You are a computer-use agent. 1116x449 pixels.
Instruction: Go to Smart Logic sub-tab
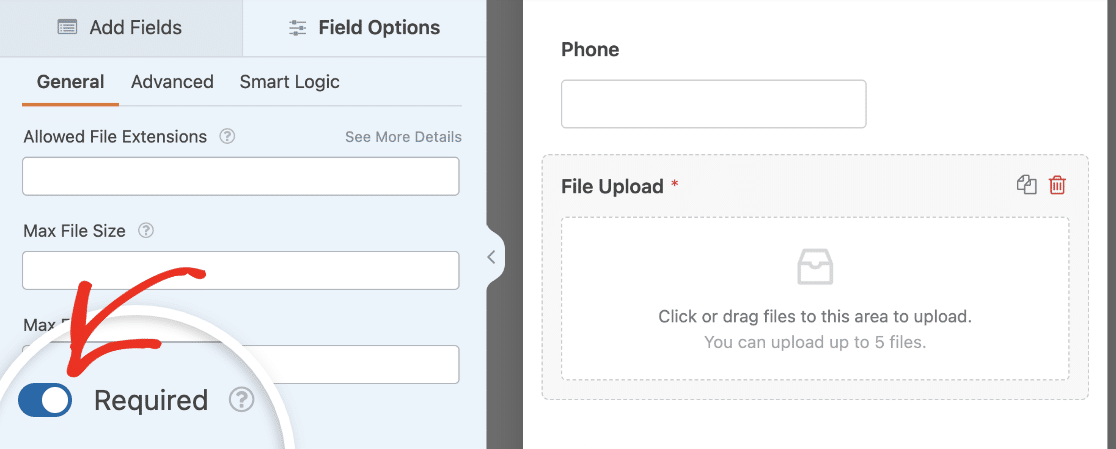coord(290,82)
